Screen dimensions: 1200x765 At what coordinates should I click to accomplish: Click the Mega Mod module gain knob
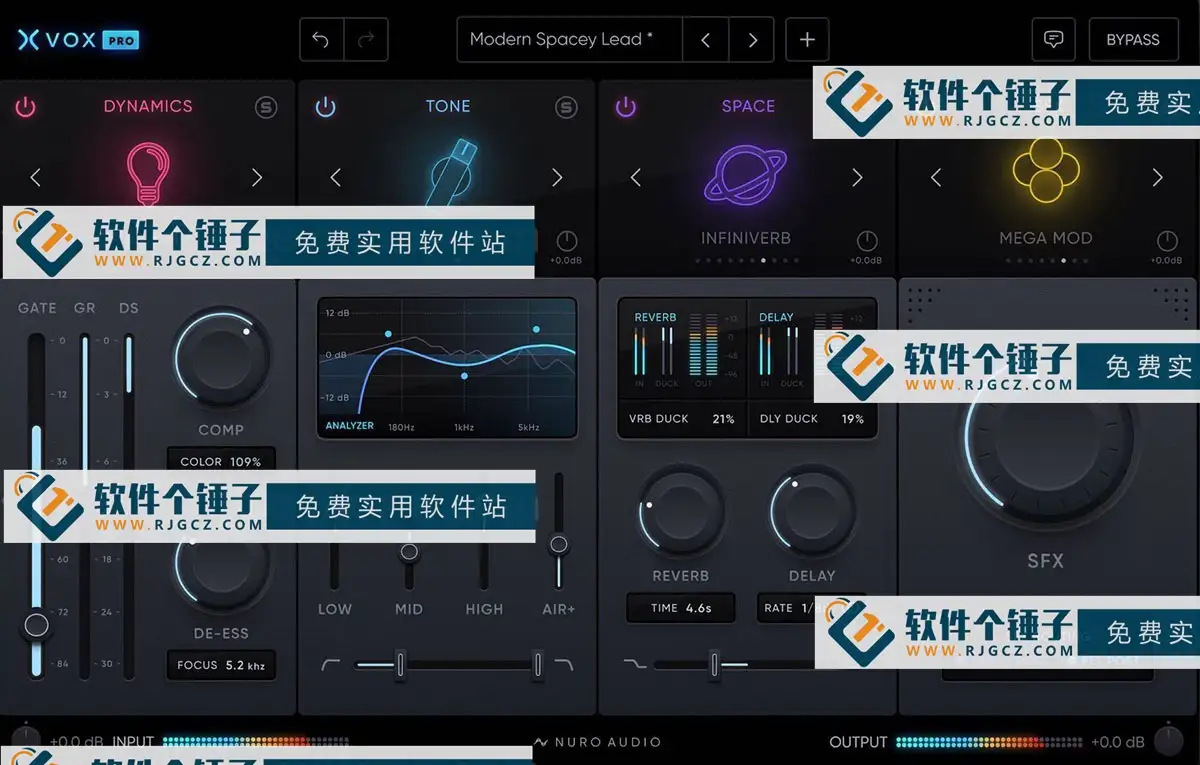tap(1167, 241)
